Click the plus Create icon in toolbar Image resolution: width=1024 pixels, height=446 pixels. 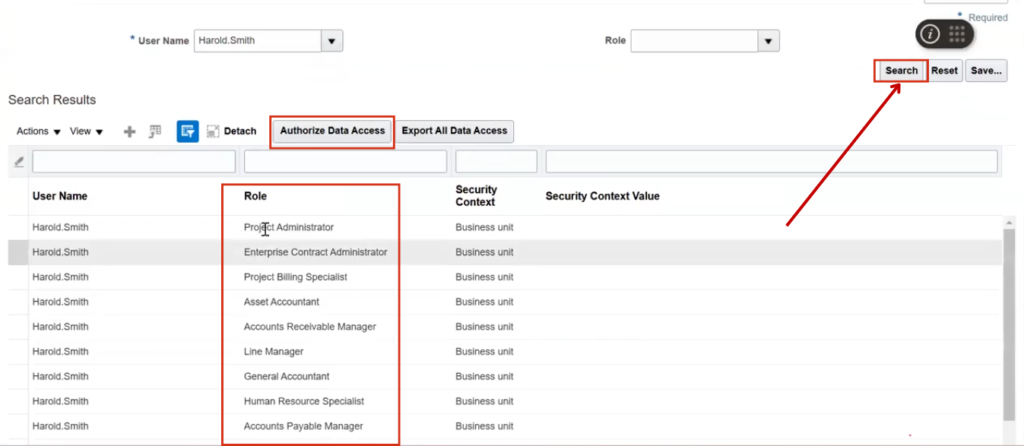tap(129, 131)
